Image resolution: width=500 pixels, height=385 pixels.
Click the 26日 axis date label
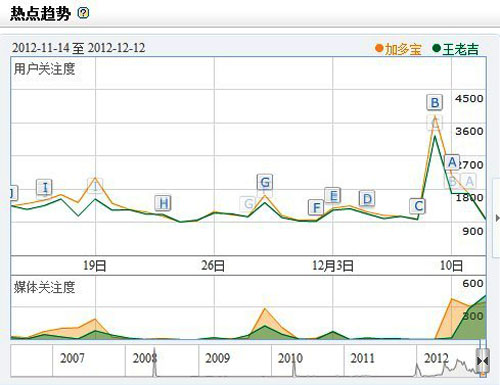pyautogui.click(x=213, y=266)
